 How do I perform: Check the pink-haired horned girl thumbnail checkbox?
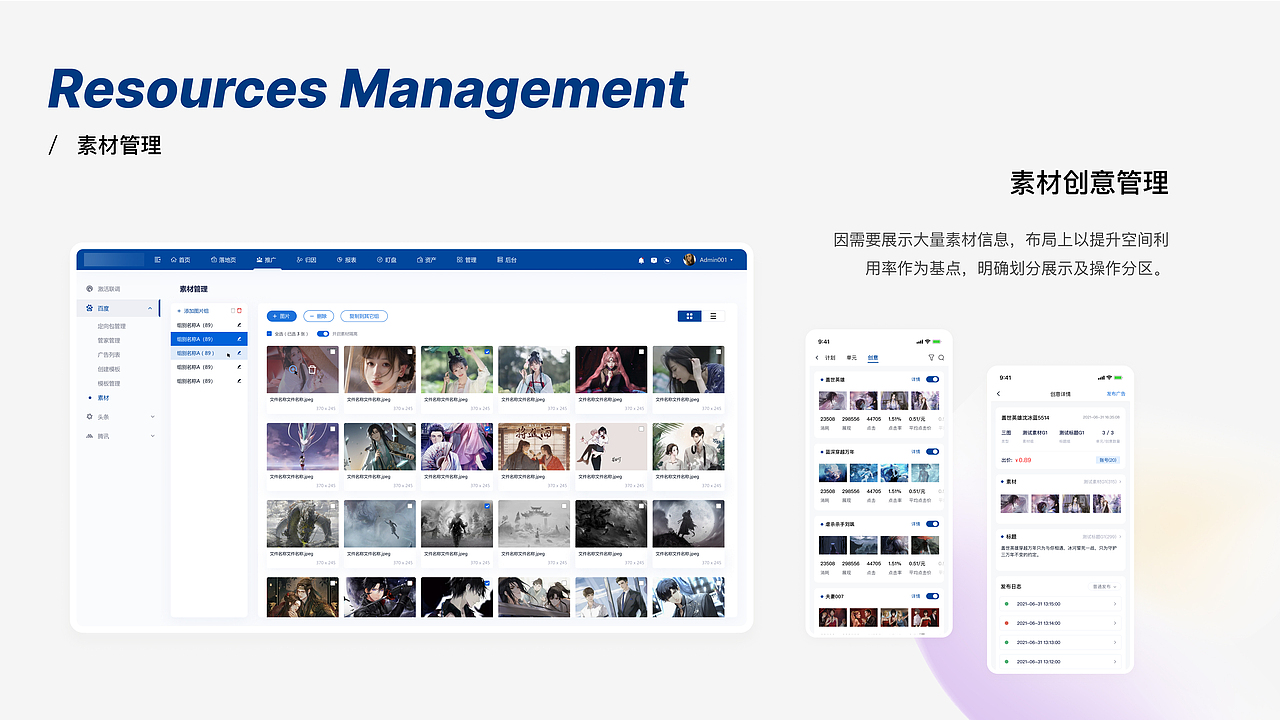point(641,352)
